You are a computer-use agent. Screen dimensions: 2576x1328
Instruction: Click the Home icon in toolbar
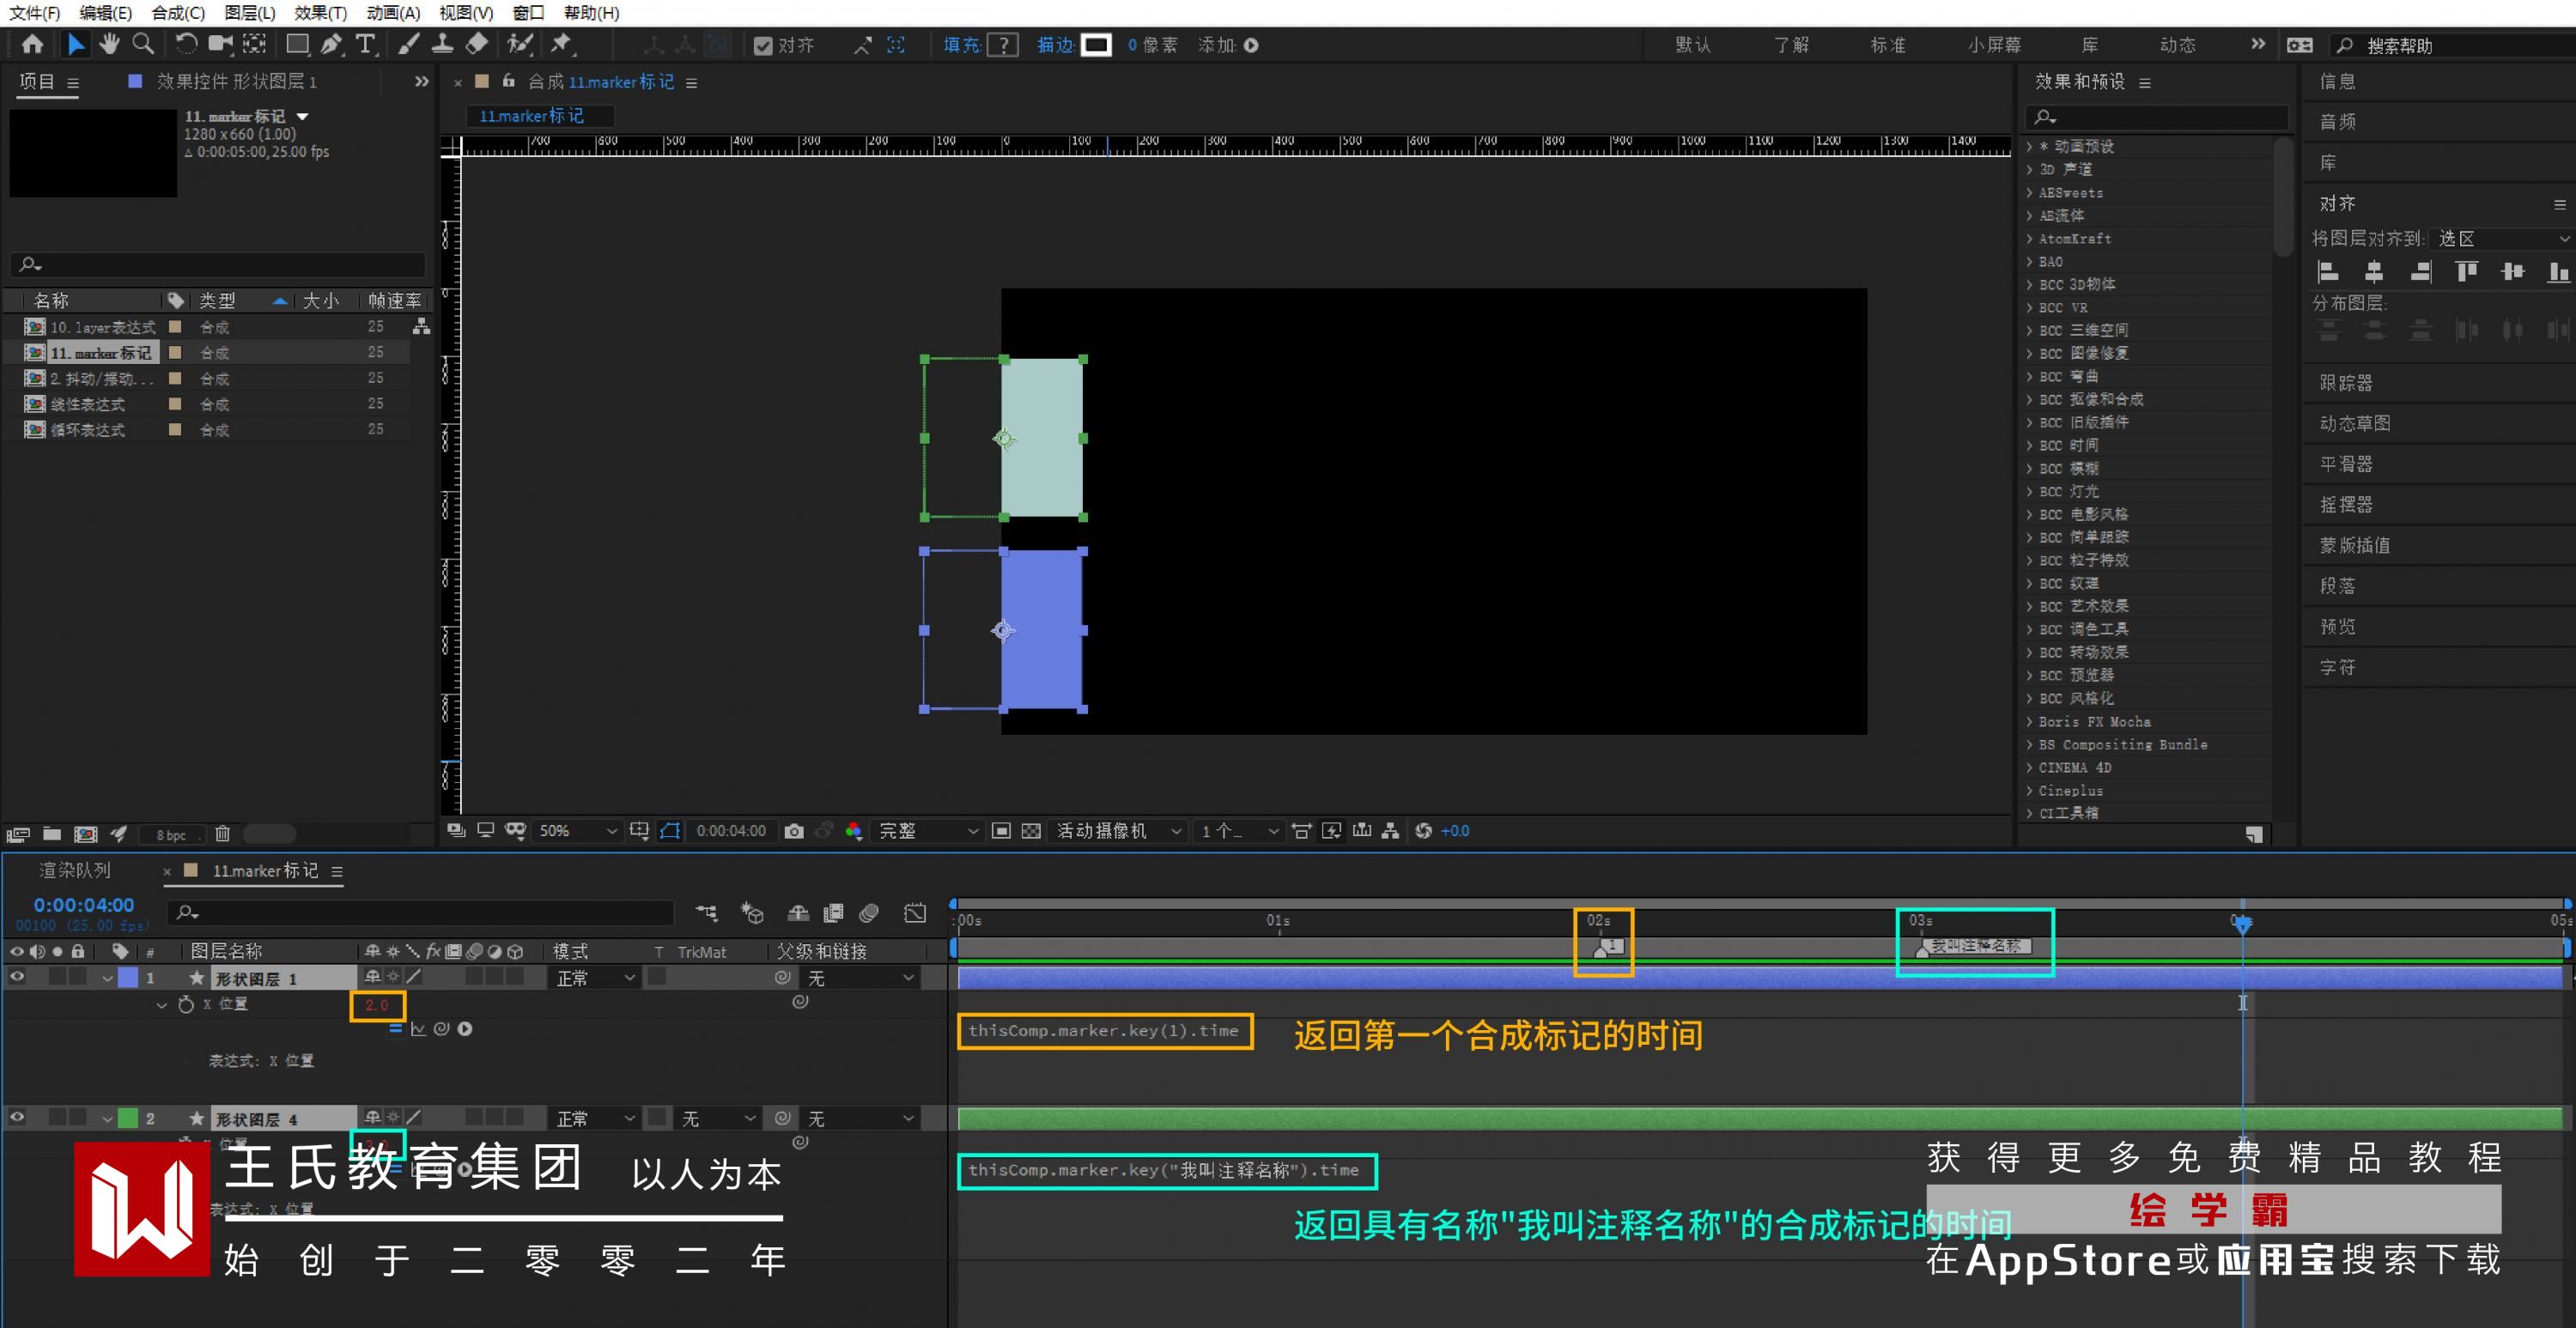point(33,44)
